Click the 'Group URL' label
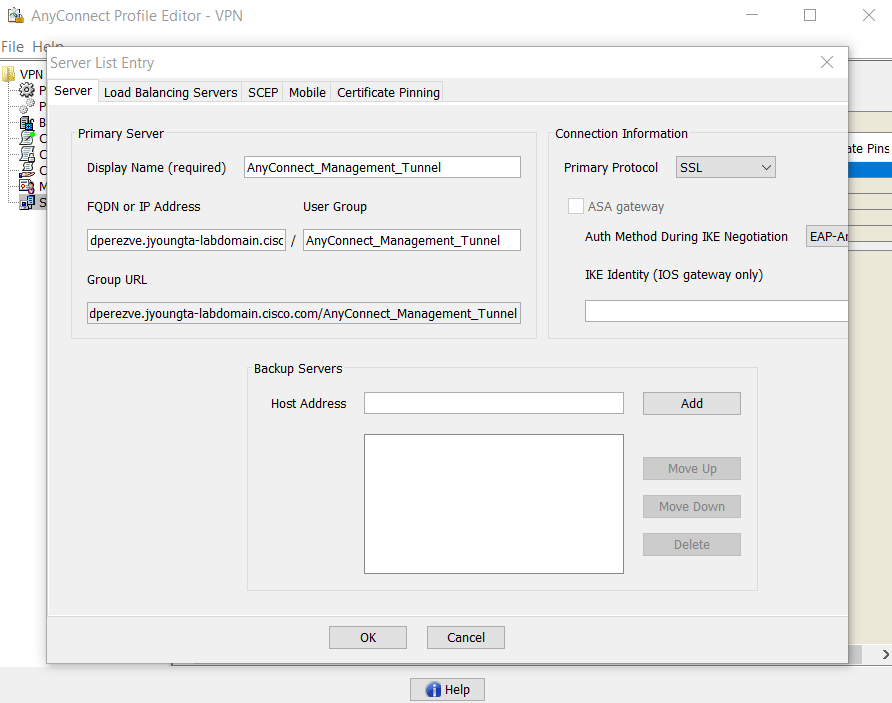Screen dimensions: 892x703 click(x=117, y=280)
